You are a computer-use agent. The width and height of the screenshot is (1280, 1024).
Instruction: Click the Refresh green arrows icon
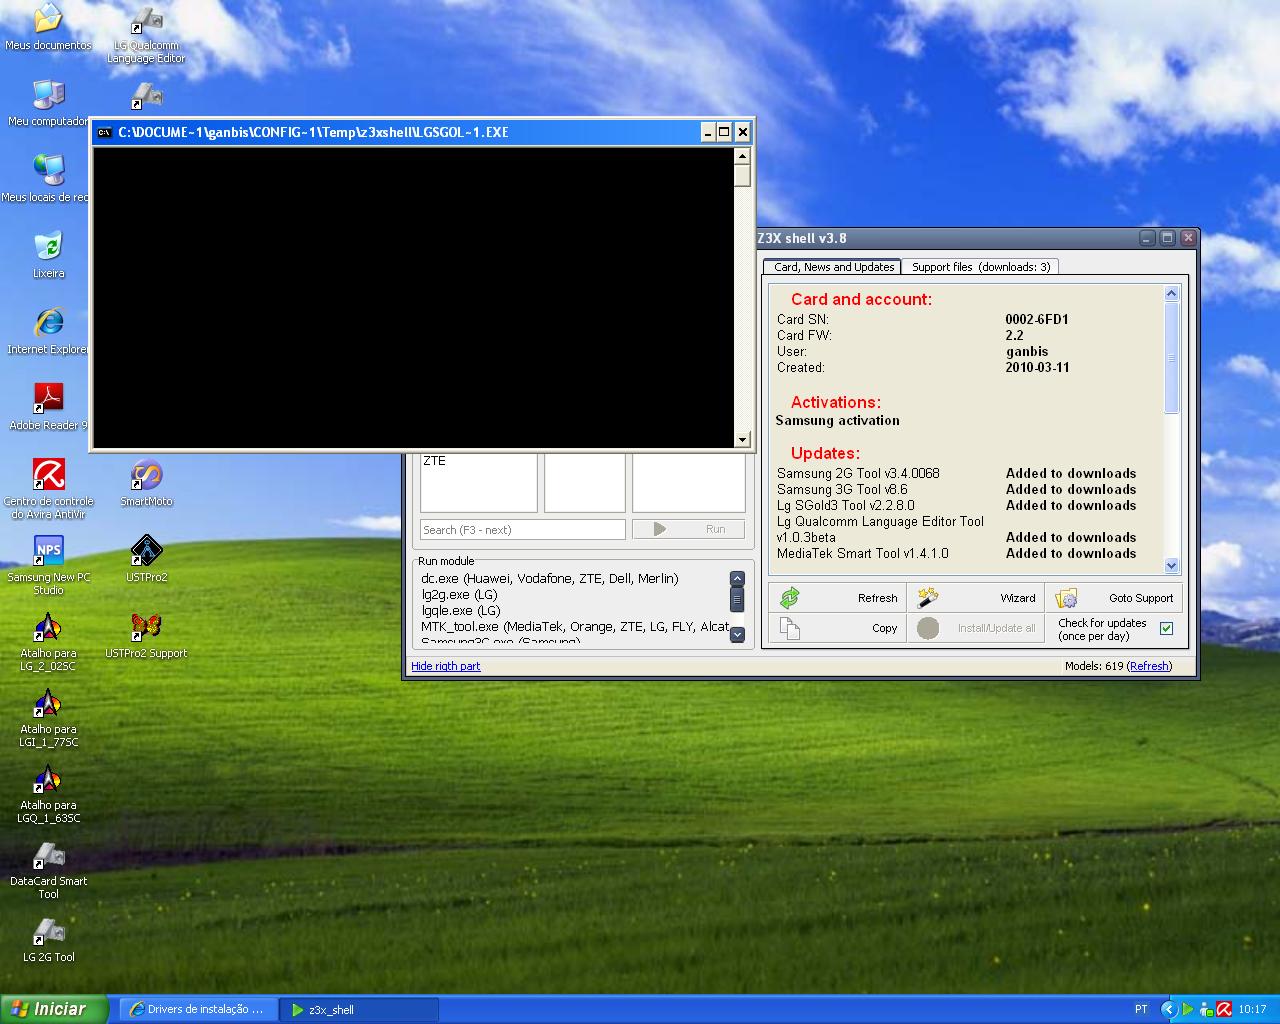point(790,598)
